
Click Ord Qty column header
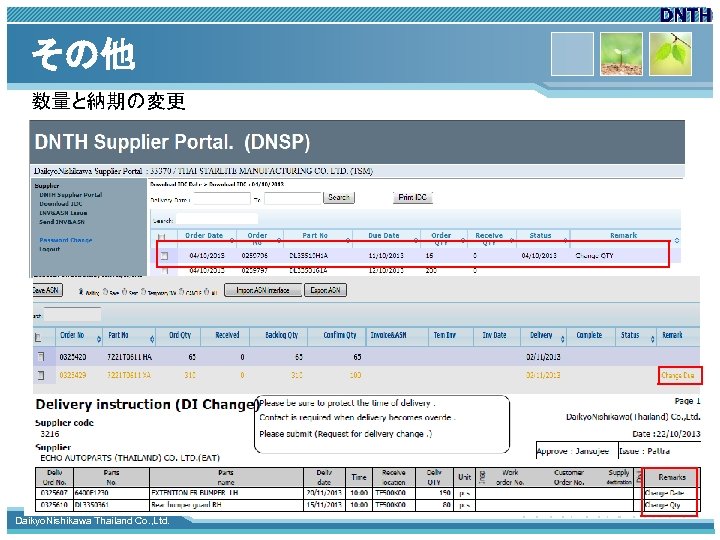180,336
